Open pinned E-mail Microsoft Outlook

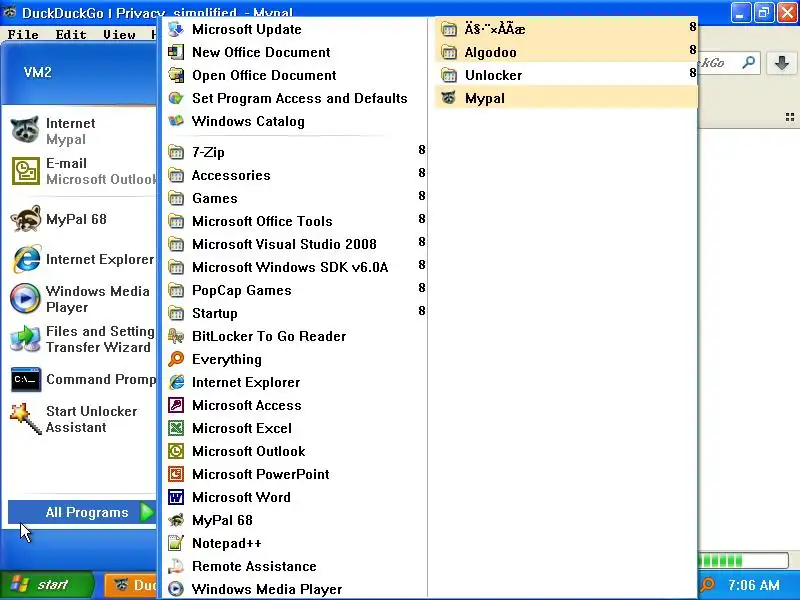point(82,171)
